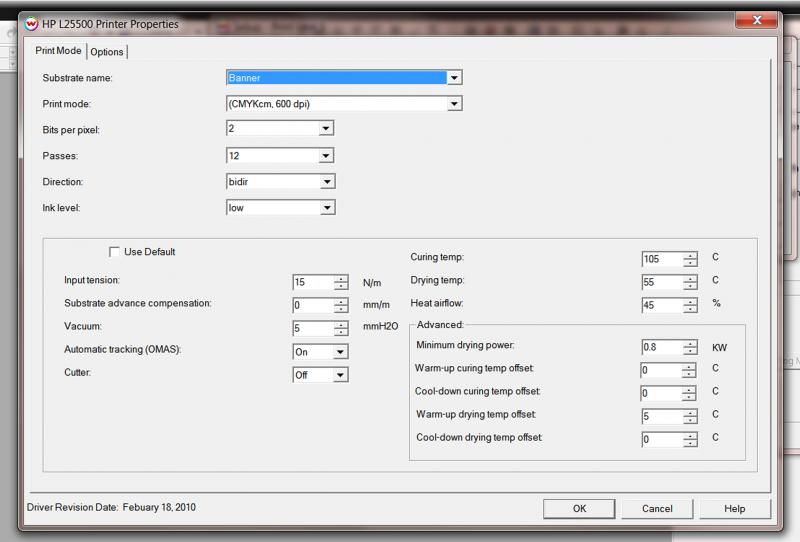Increase Substrate advance compensation with up arrow
This screenshot has width=800, height=542.
click(341, 302)
